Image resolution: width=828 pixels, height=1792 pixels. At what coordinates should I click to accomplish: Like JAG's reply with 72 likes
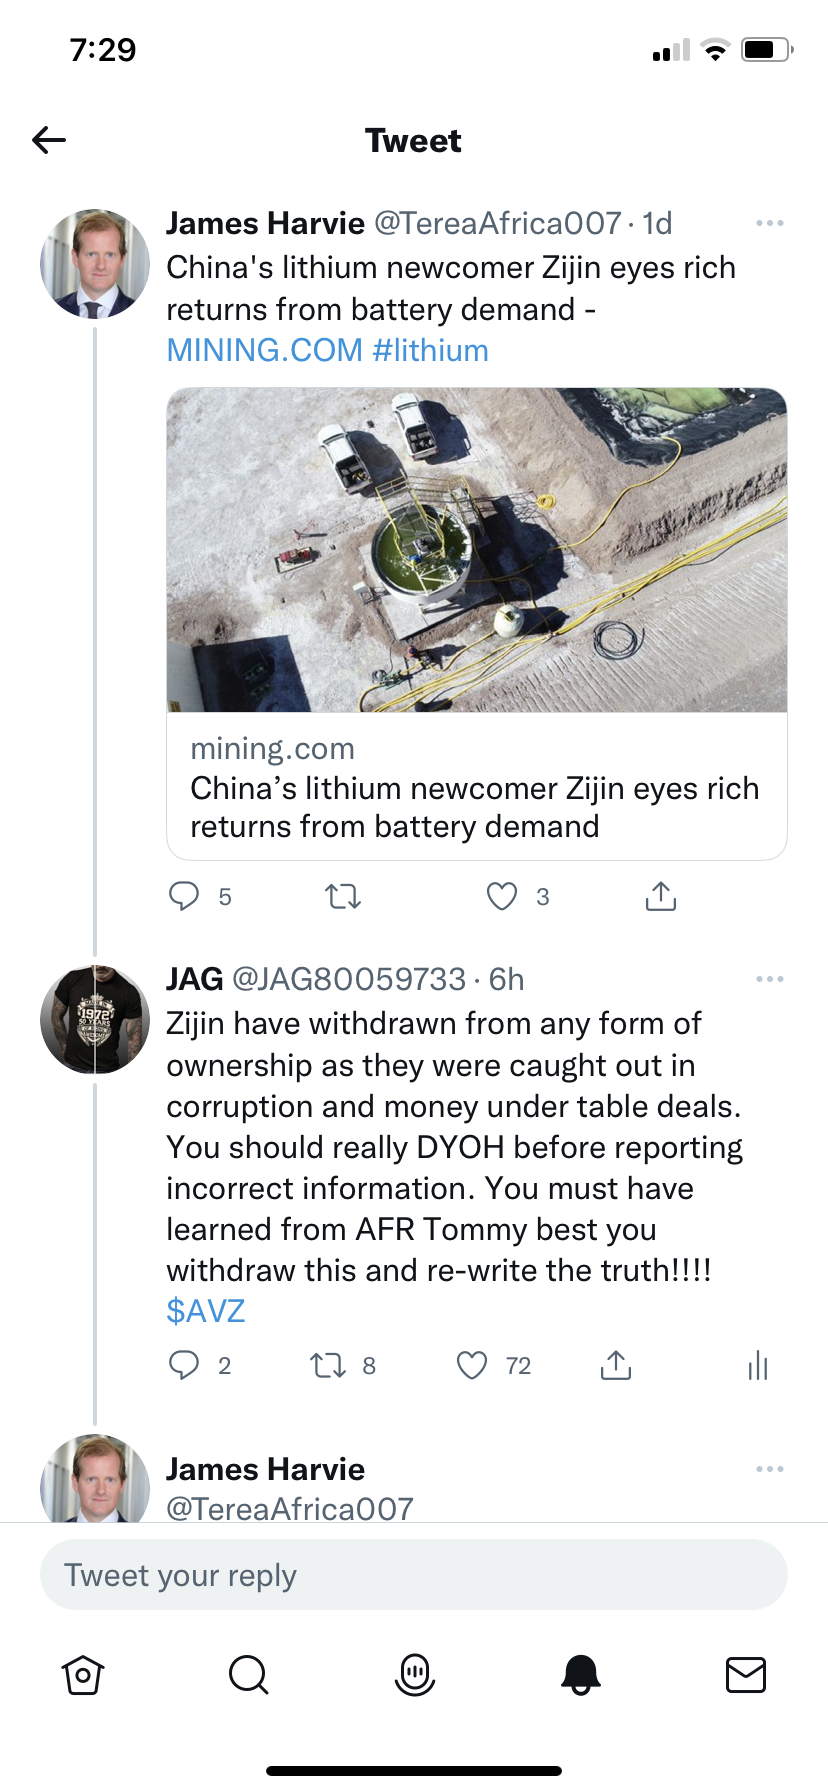[x=472, y=1365]
